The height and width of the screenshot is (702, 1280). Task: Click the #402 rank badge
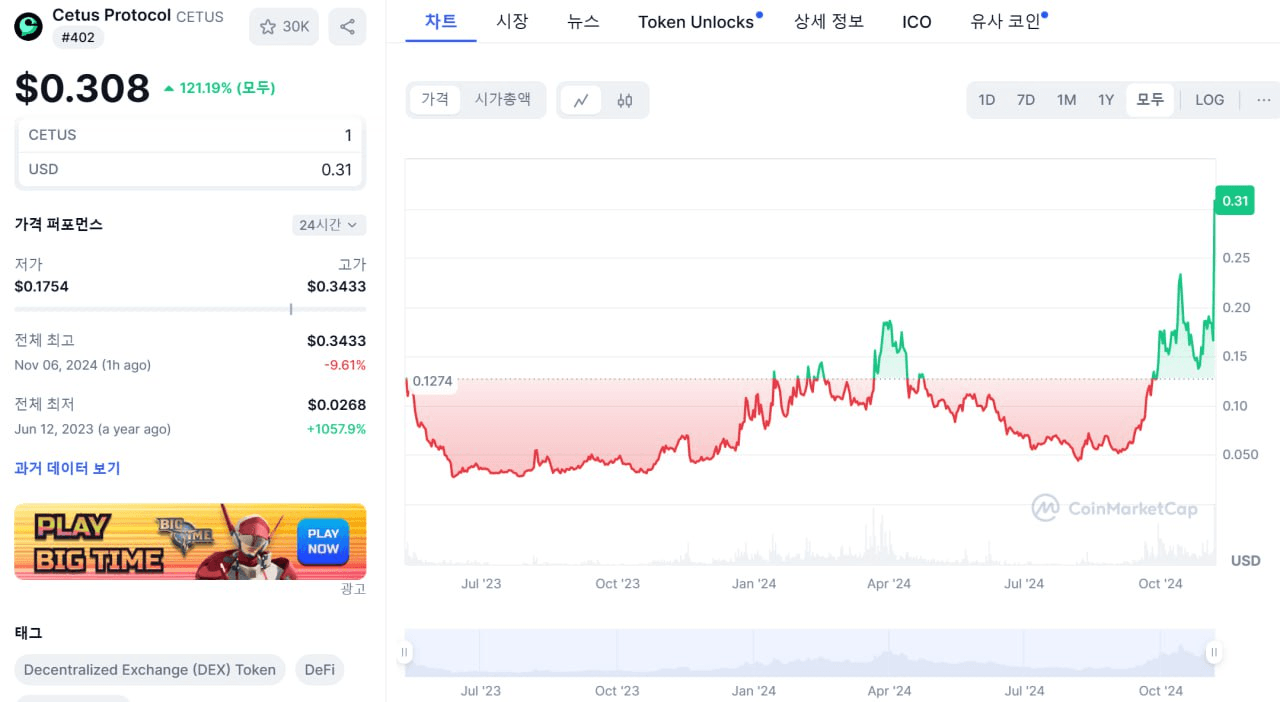tap(78, 37)
